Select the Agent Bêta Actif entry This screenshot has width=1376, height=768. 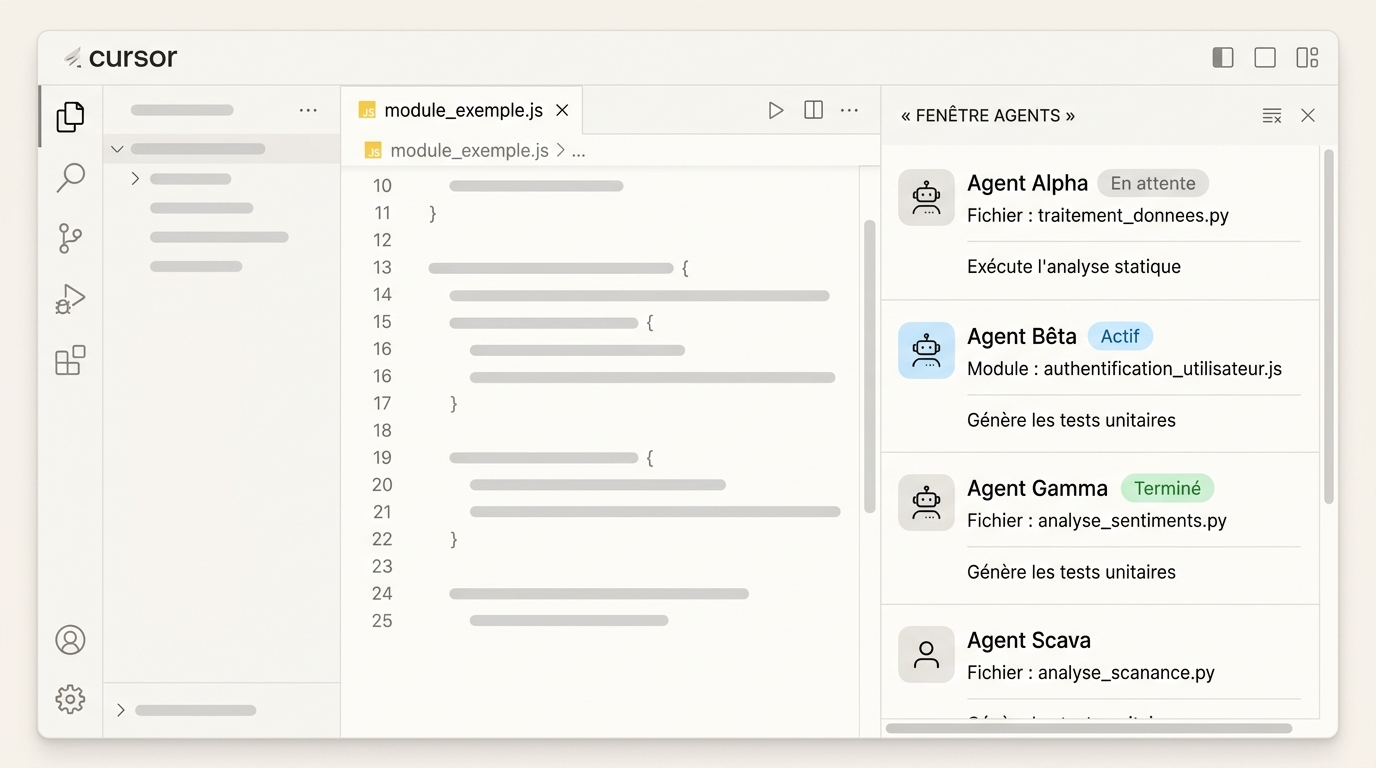click(1100, 376)
